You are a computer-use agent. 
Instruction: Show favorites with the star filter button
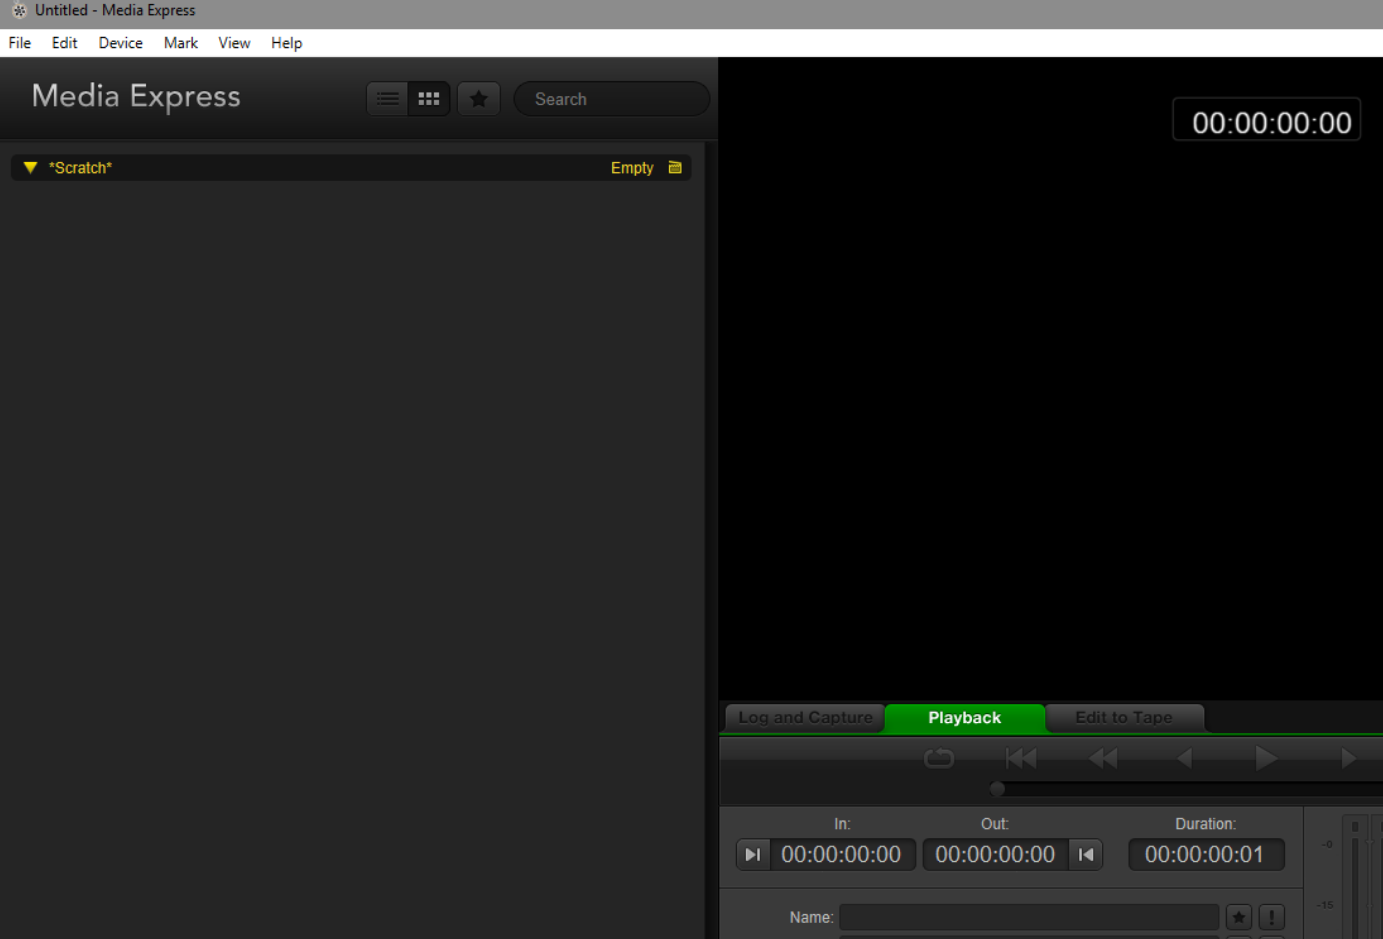pyautogui.click(x=478, y=98)
